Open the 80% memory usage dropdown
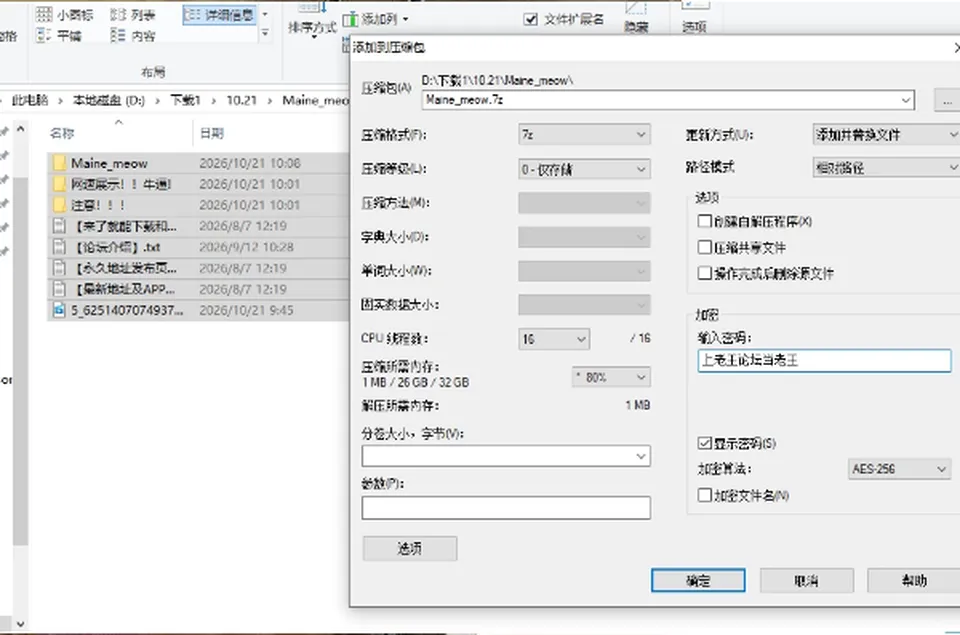Viewport: 960px width, 635px height. click(x=610, y=377)
